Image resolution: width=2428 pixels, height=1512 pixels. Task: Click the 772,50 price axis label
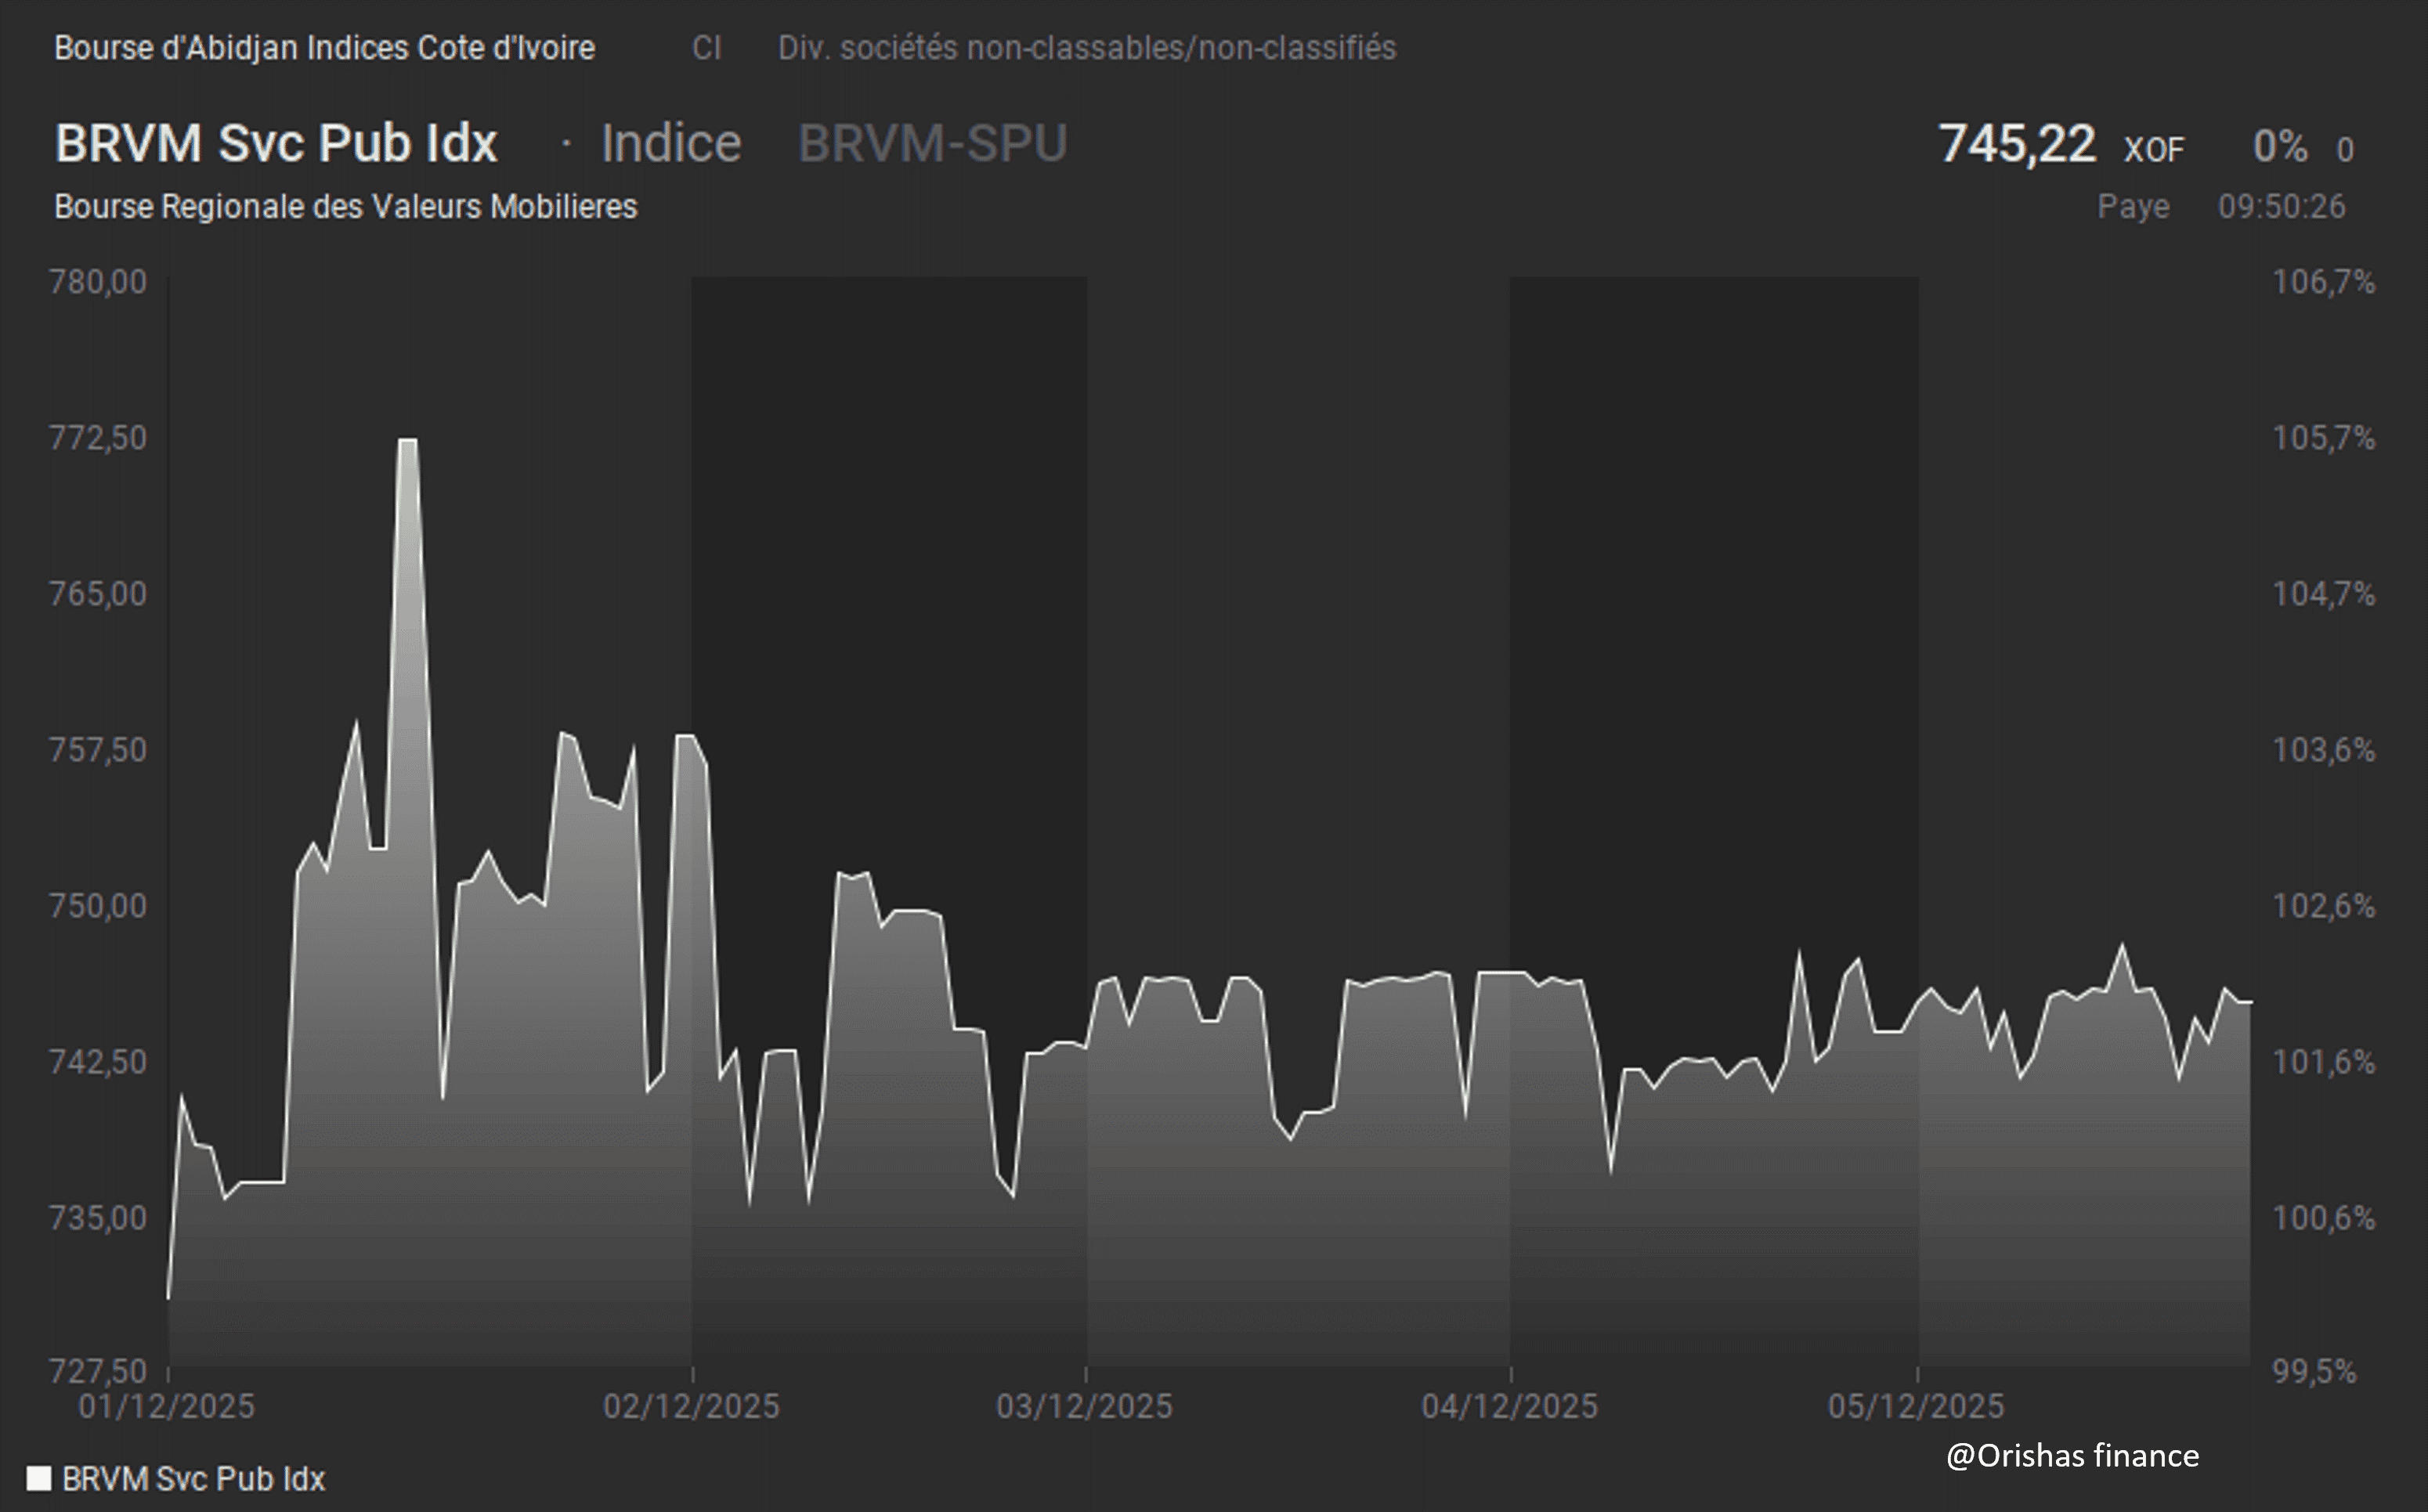98,437
